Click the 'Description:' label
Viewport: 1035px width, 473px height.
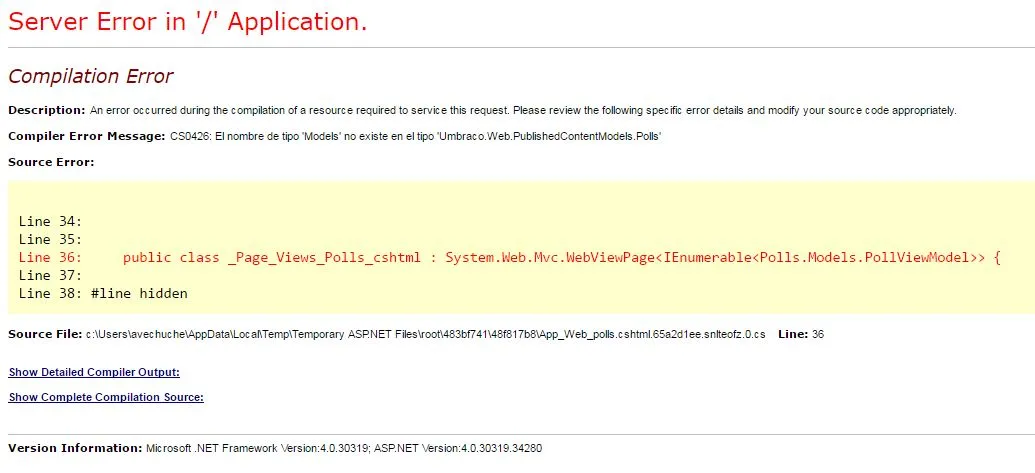(47, 110)
